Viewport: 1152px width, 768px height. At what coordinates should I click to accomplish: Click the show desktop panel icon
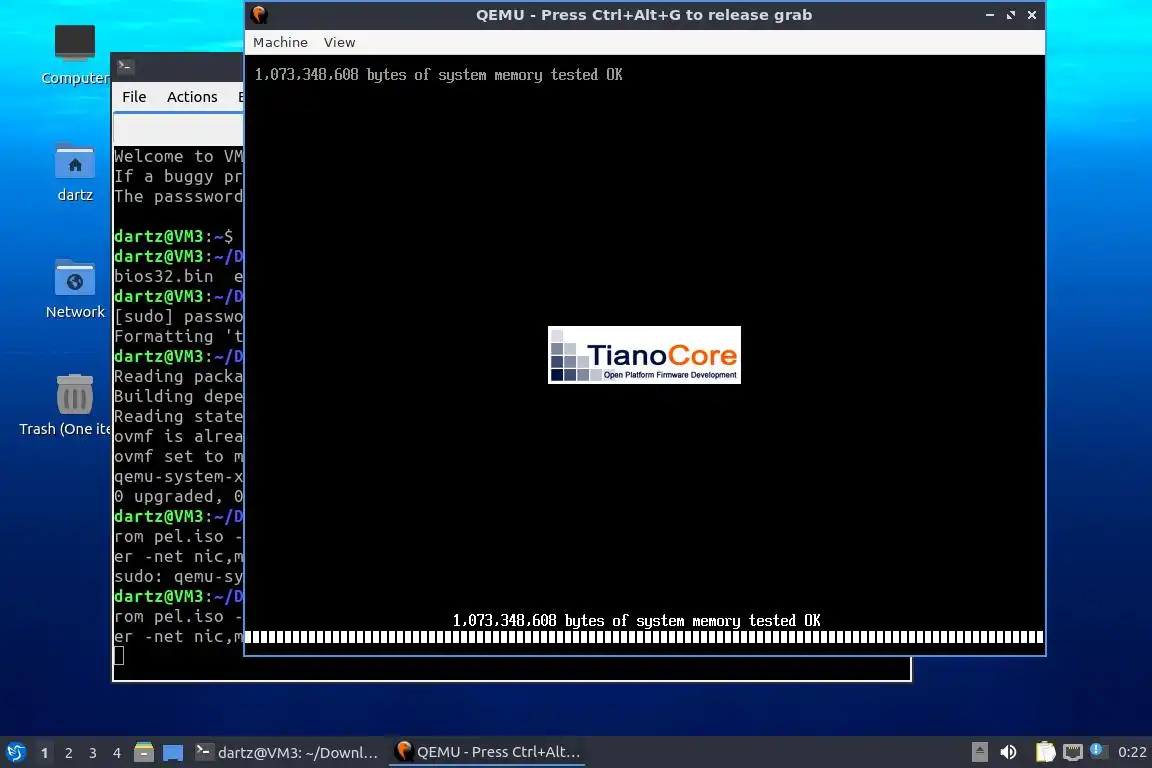tap(173, 753)
